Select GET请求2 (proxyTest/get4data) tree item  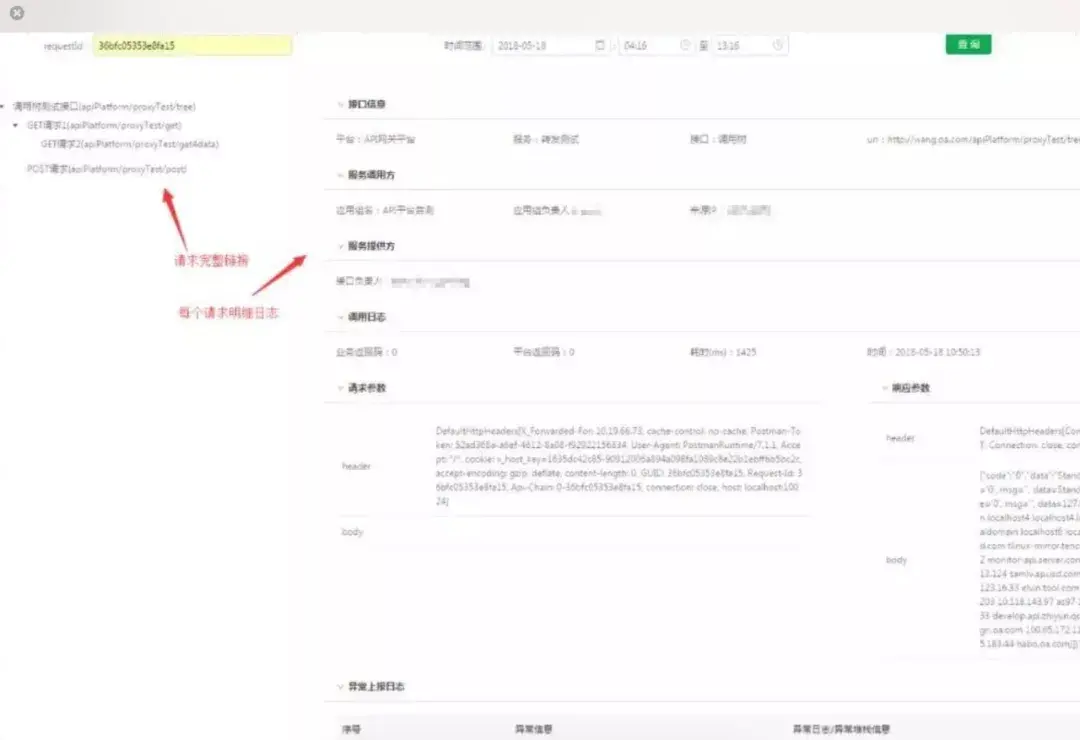tap(129, 144)
